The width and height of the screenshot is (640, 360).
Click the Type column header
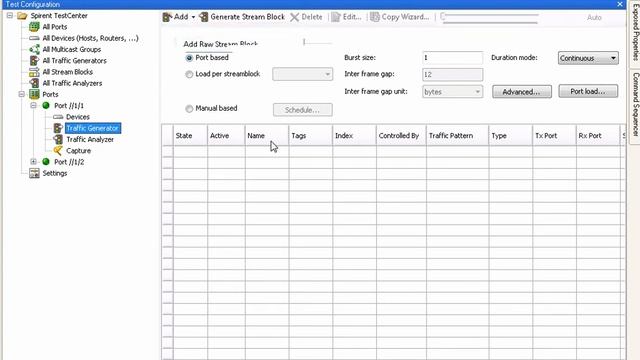click(511, 136)
